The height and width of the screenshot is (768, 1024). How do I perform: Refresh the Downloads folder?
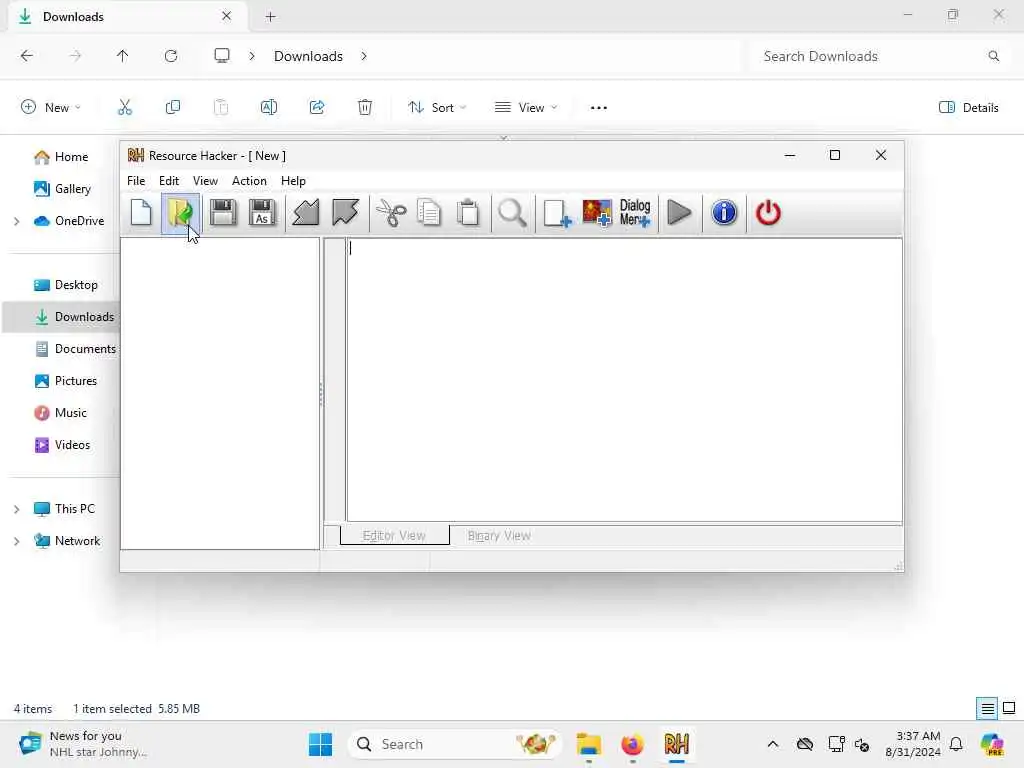coord(171,56)
